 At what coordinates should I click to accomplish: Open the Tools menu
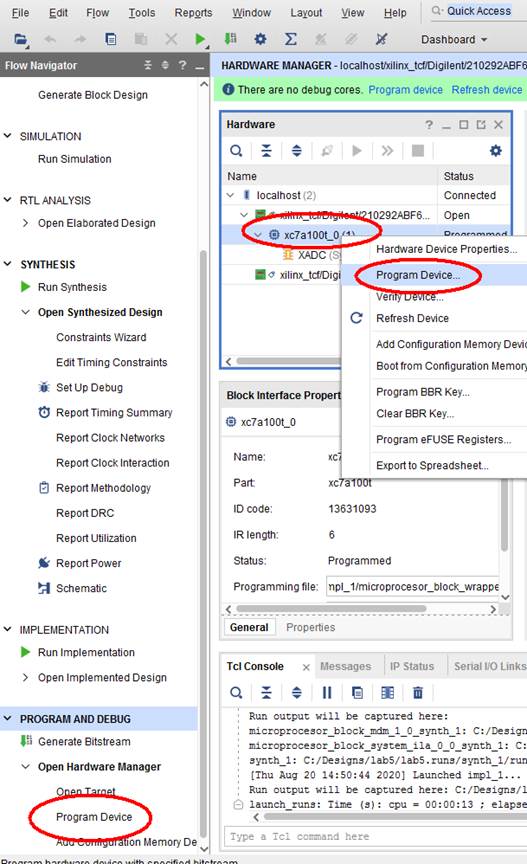pyautogui.click(x=142, y=13)
